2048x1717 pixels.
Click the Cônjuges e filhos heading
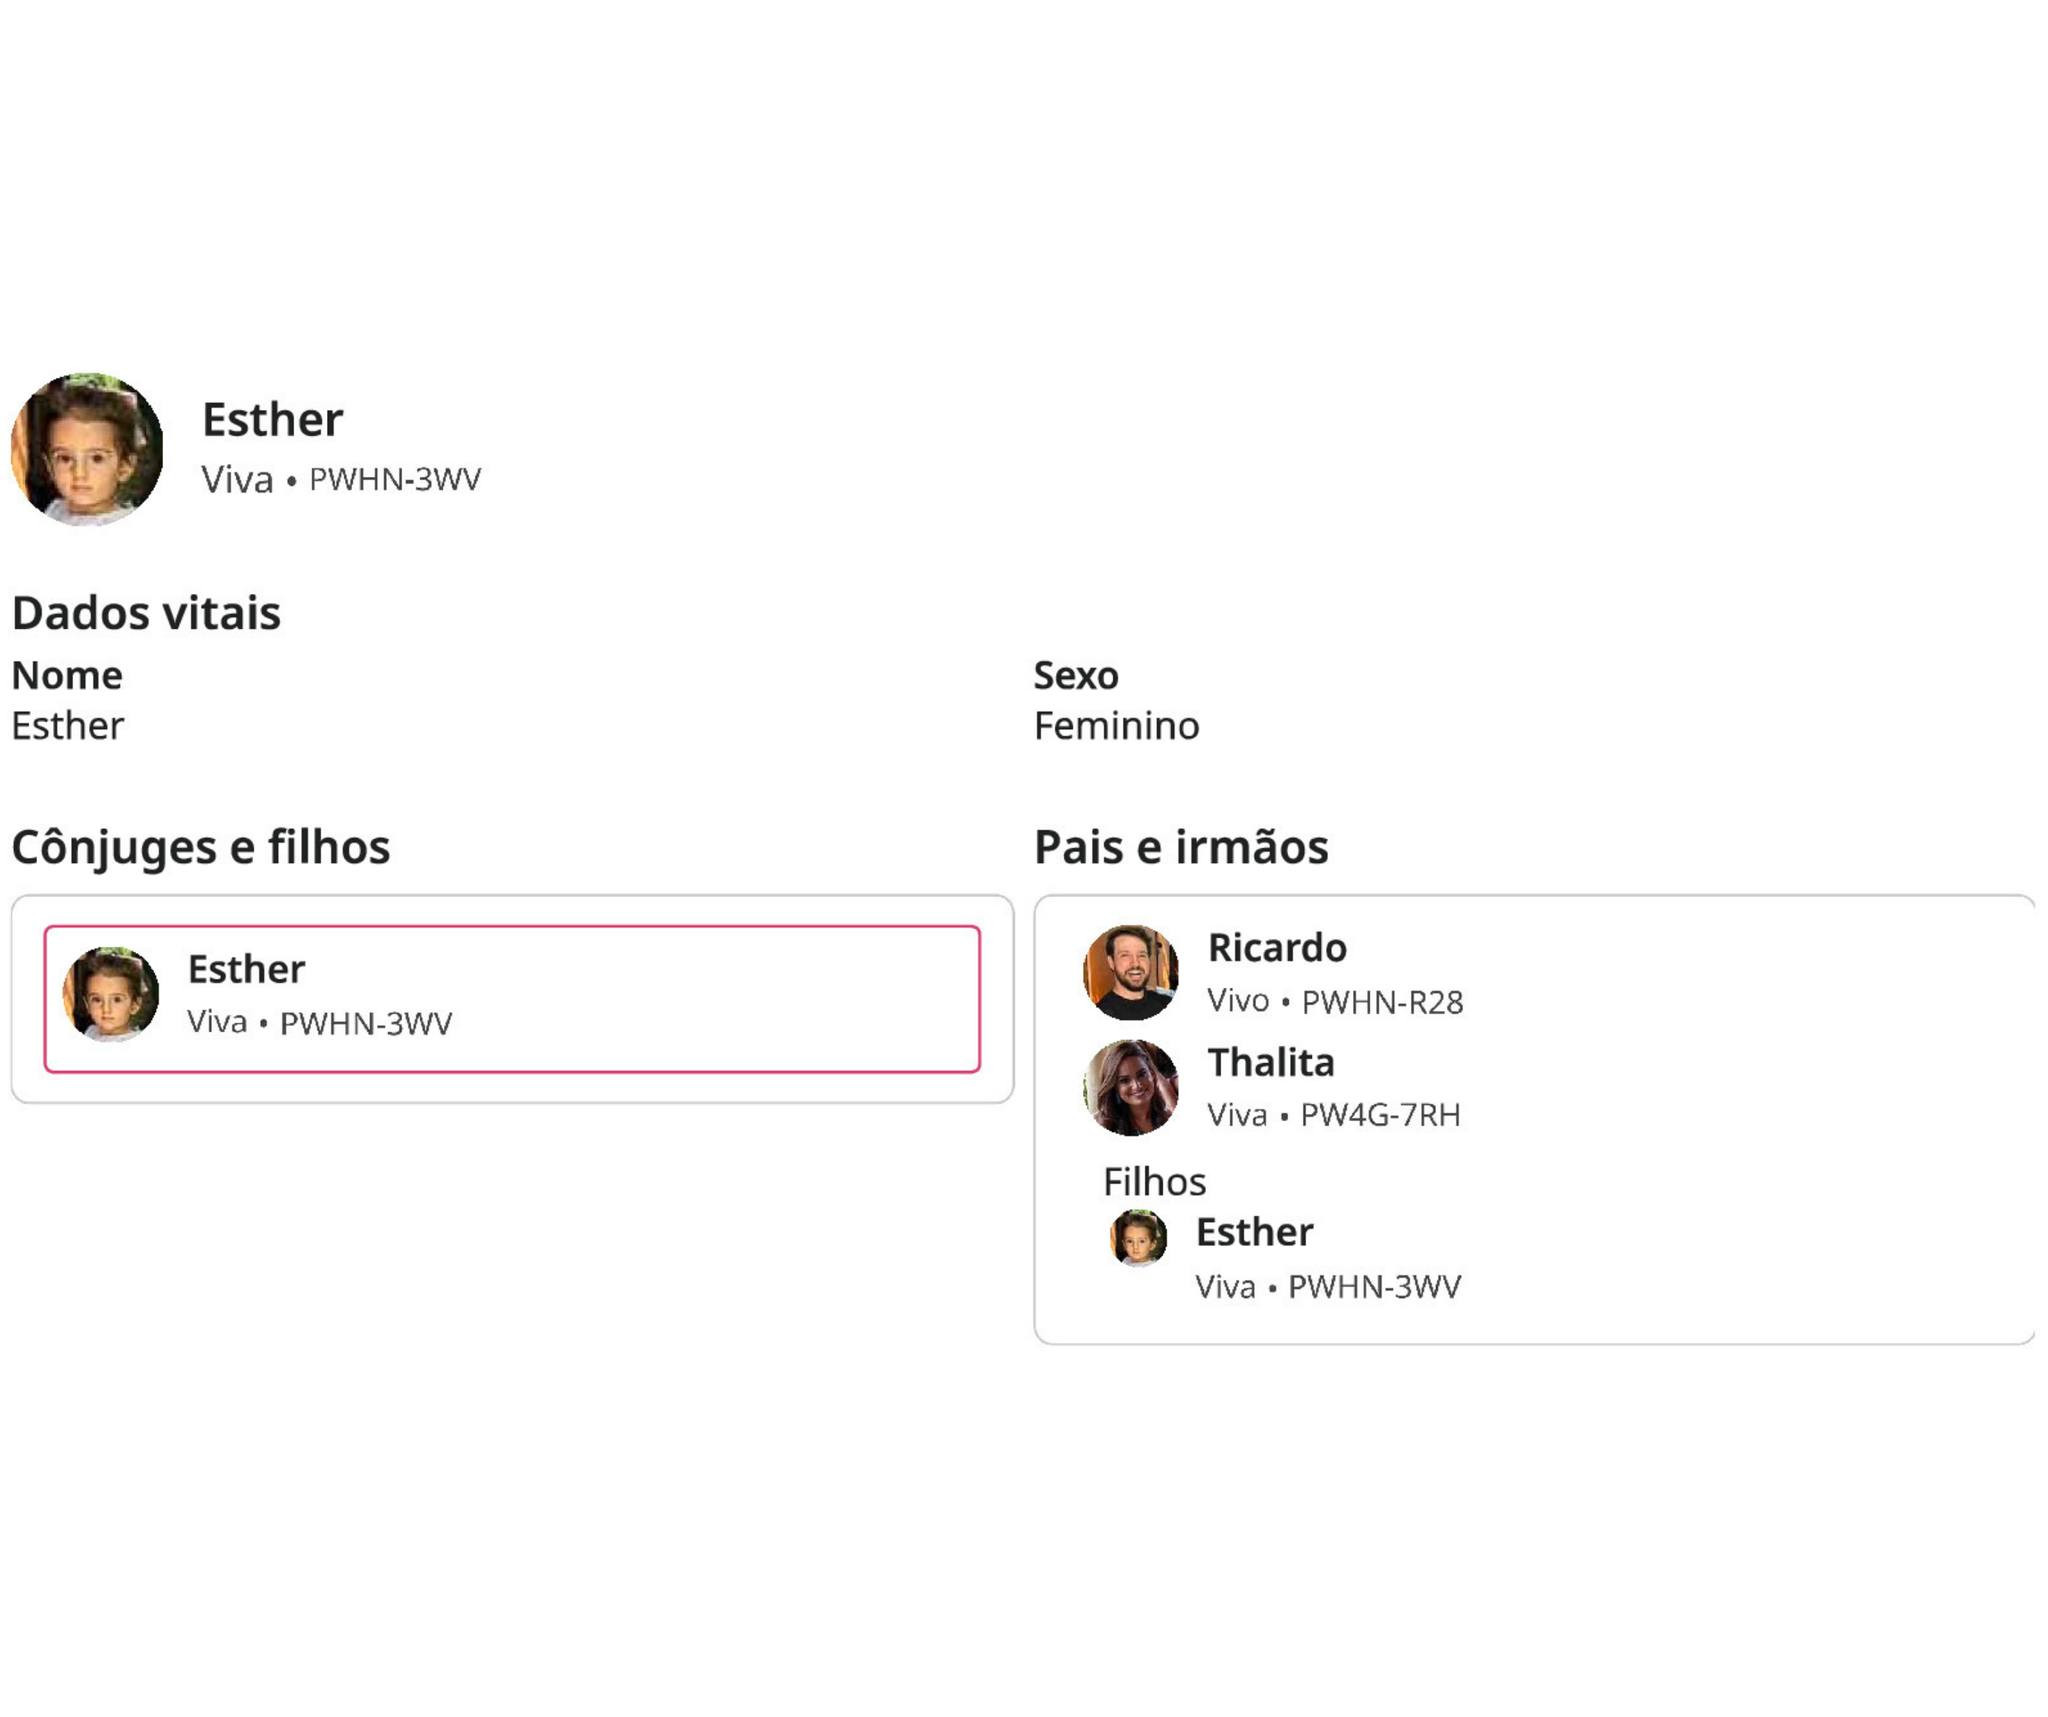pos(200,847)
